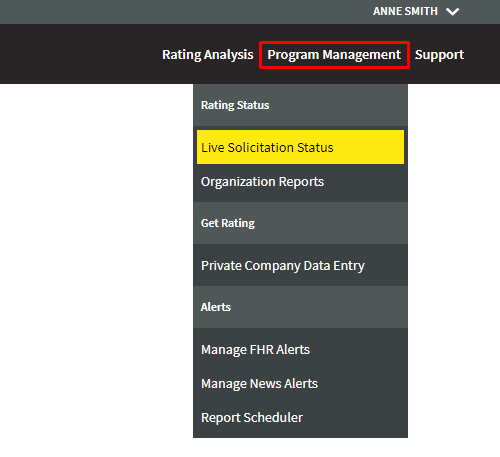500x457 pixels.
Task: Expand the ANNE SMITH chevron arrow
Action: pyautogui.click(x=453, y=12)
